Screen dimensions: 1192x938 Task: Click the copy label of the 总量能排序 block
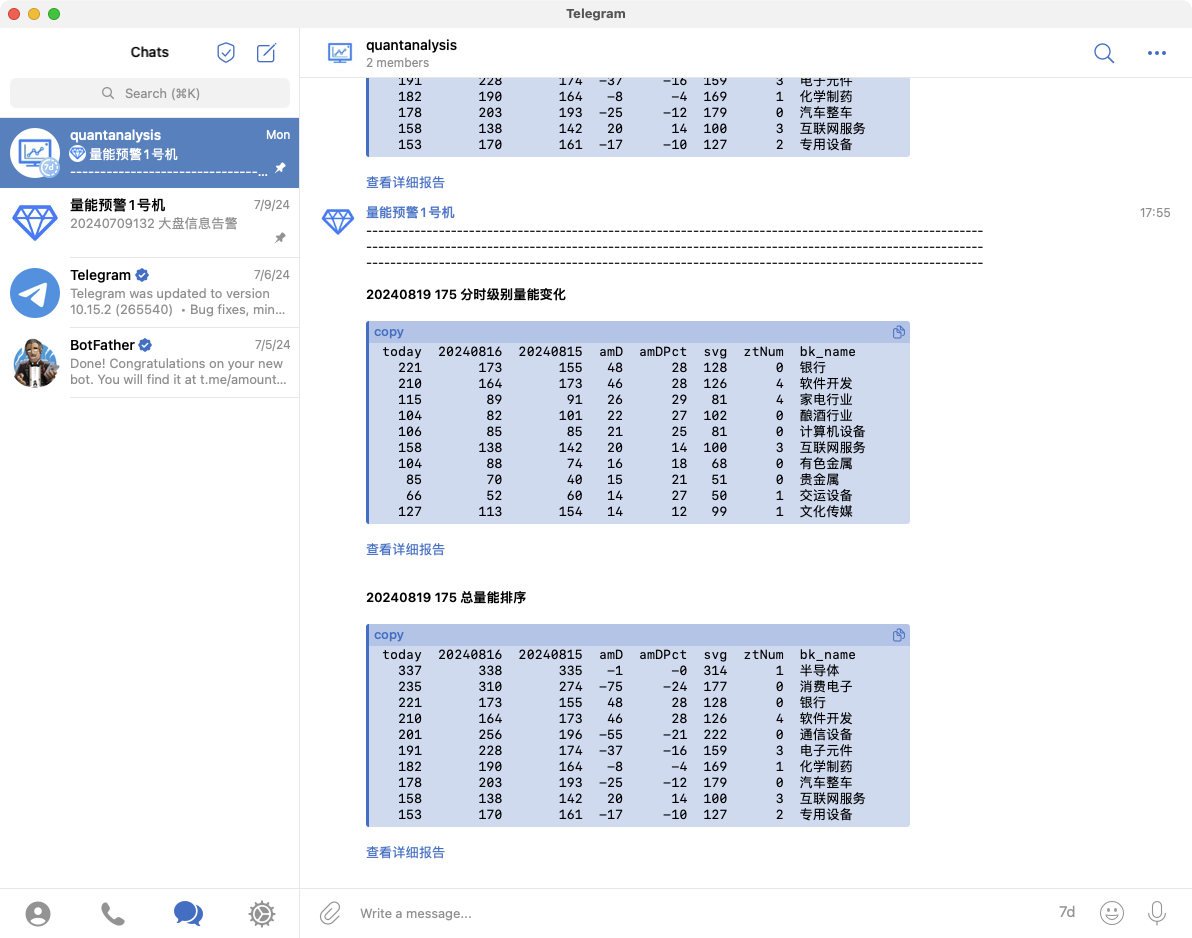(388, 635)
